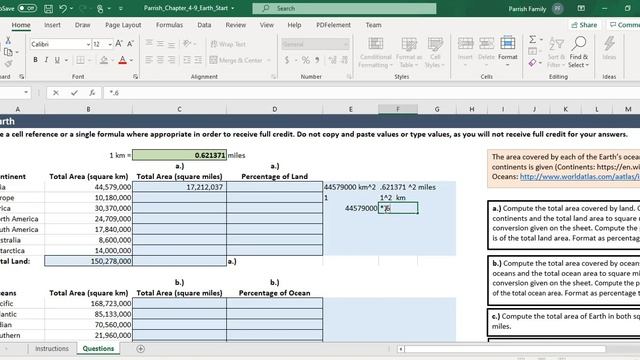
Task: Click the Fill Color bucket icon
Action: pyautogui.click(x=104, y=60)
